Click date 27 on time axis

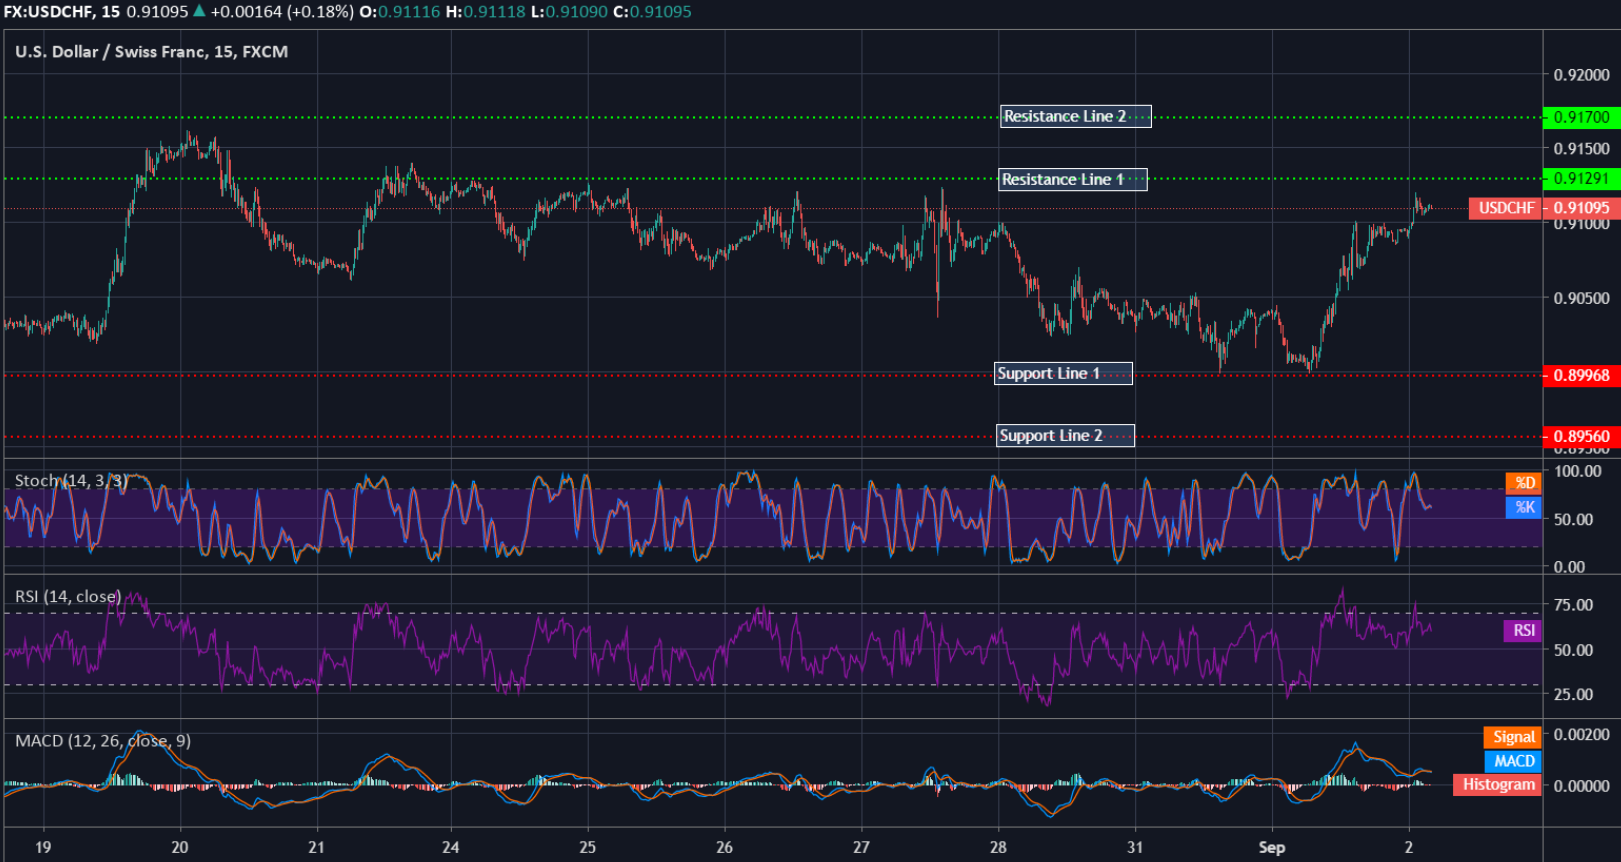[861, 848]
